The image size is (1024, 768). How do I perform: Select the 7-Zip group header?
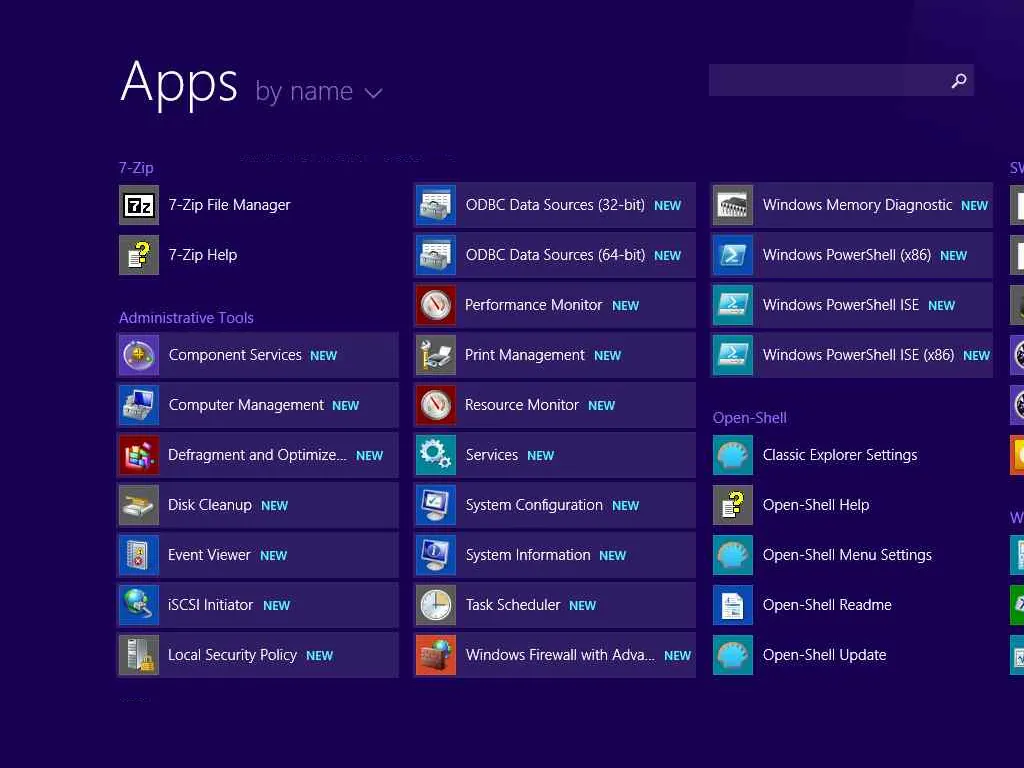(x=136, y=168)
